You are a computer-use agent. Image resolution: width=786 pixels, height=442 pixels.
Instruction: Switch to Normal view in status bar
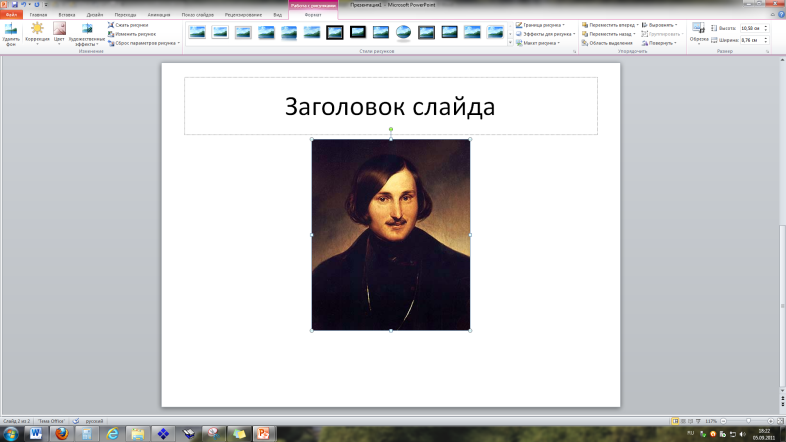(x=675, y=421)
